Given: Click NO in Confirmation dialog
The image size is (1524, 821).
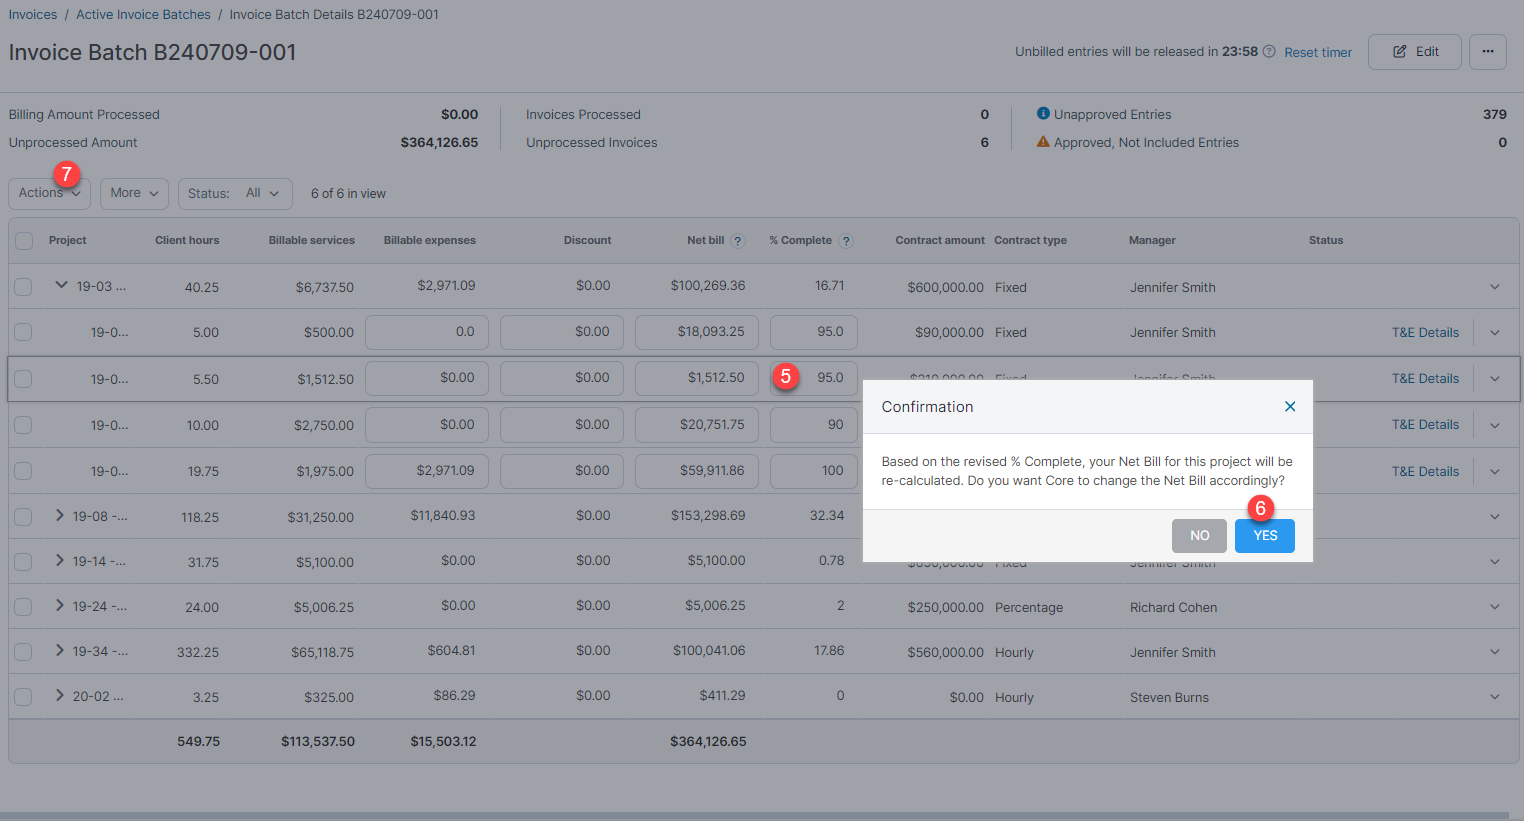Looking at the screenshot, I should coord(1199,536).
